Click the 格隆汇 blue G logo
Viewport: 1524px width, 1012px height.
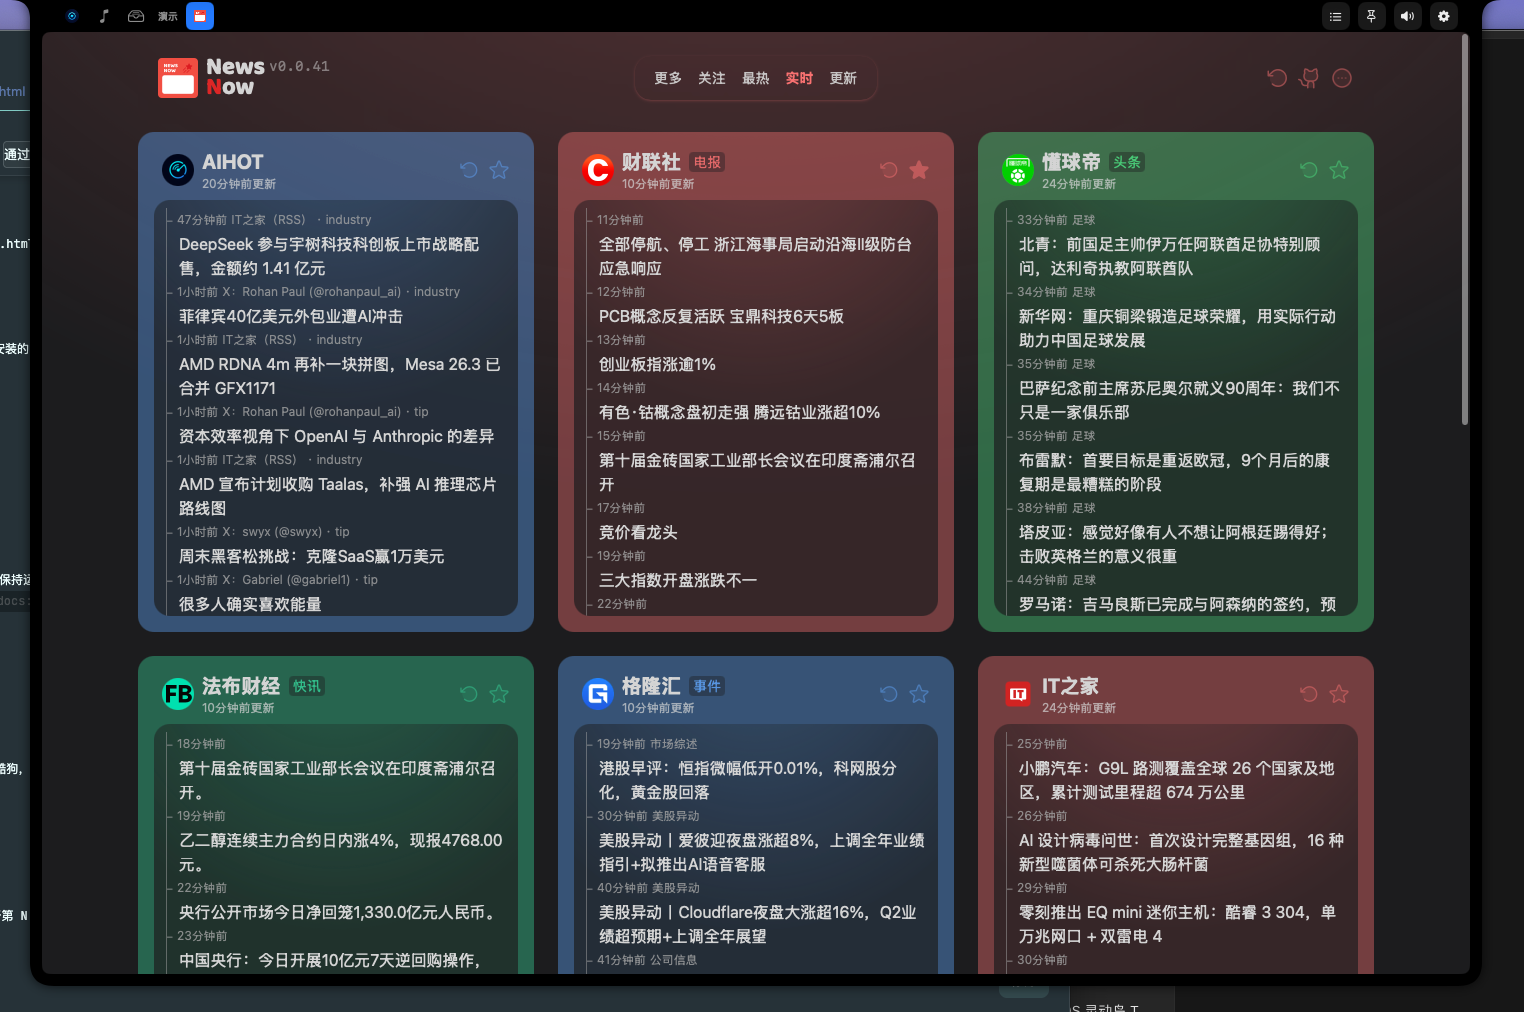[x=598, y=694]
